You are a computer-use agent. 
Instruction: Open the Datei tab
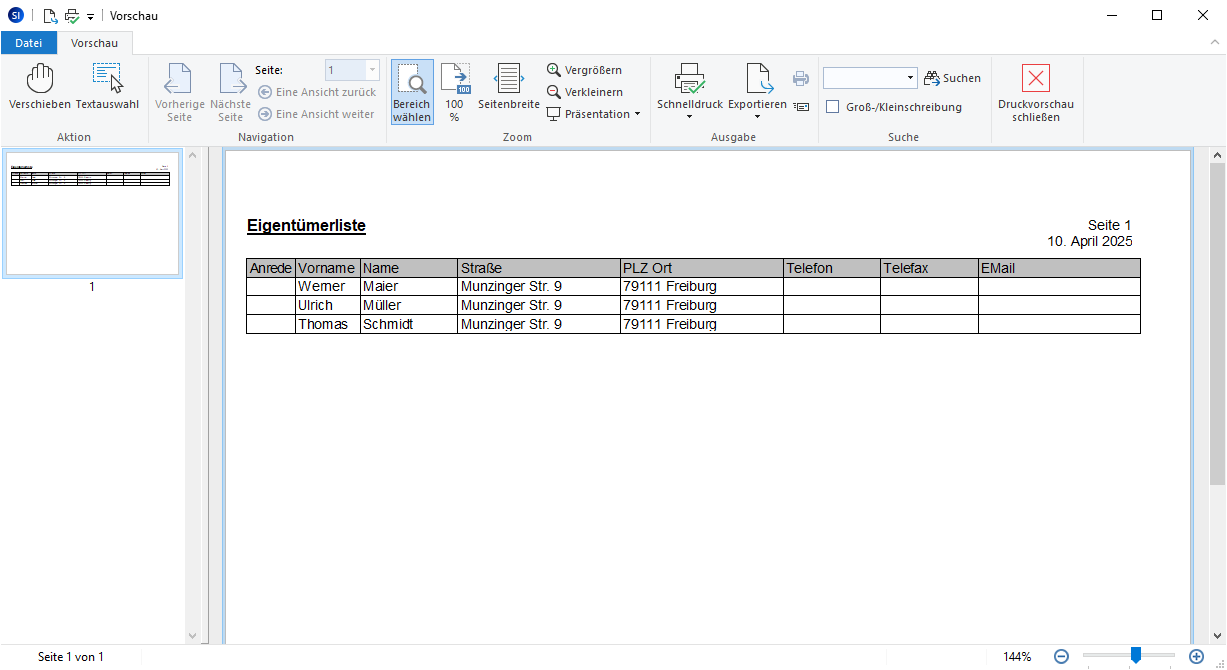[x=29, y=43]
